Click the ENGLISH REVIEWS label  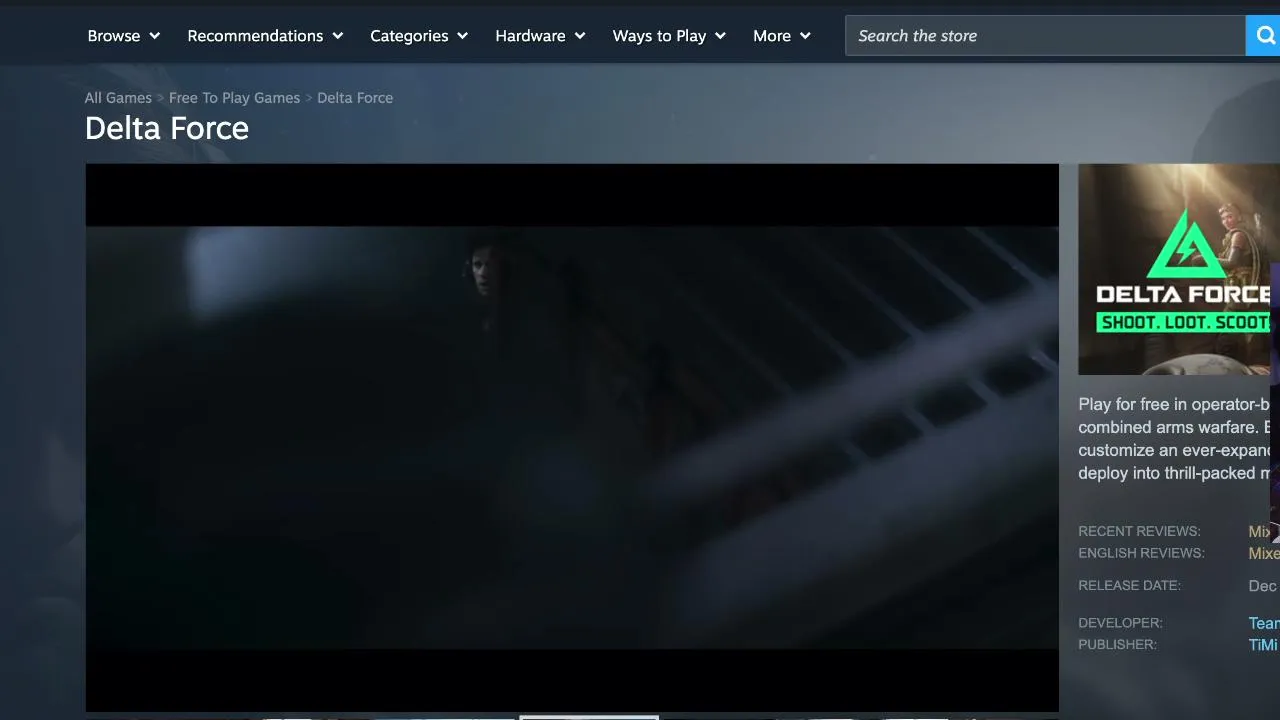tap(1141, 553)
